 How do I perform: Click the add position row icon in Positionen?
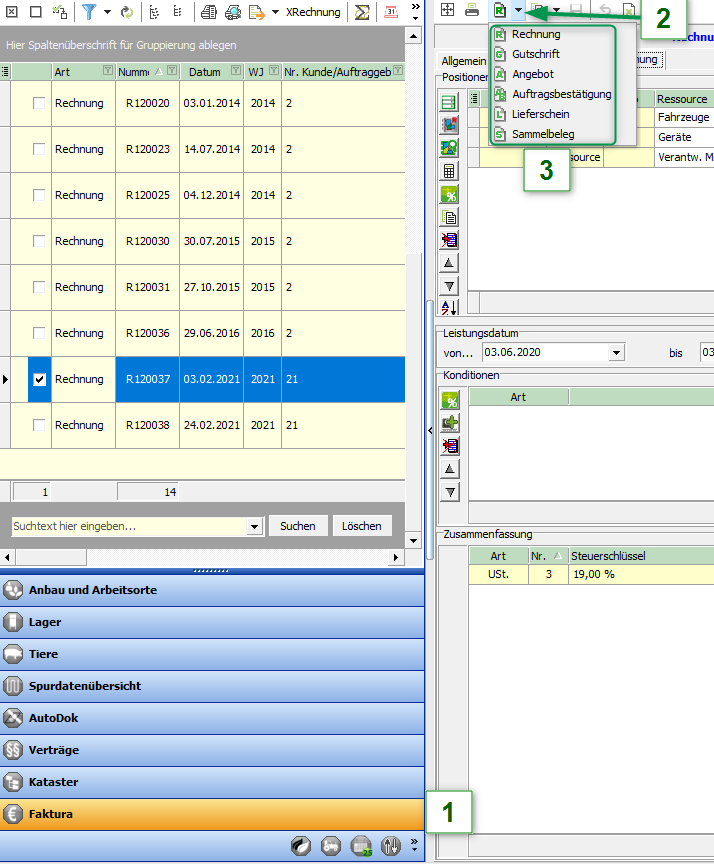click(x=449, y=102)
